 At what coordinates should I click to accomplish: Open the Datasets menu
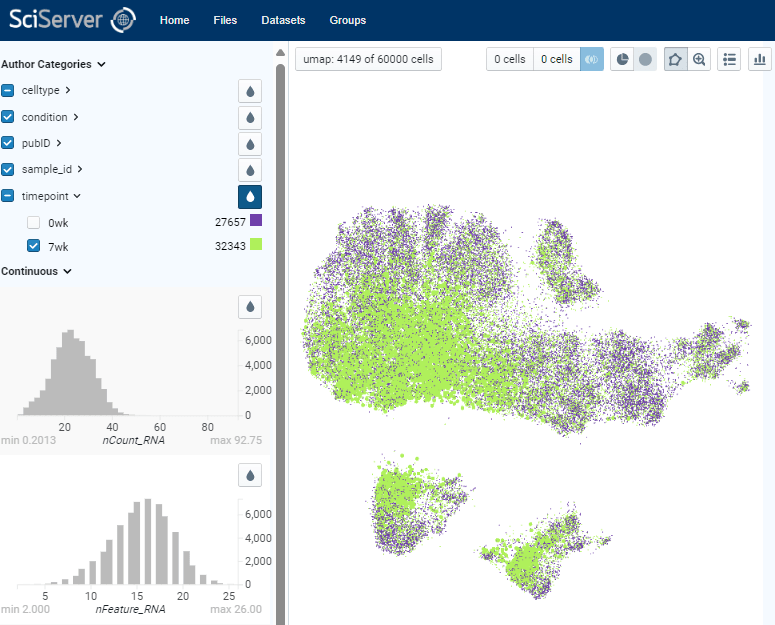click(x=283, y=20)
